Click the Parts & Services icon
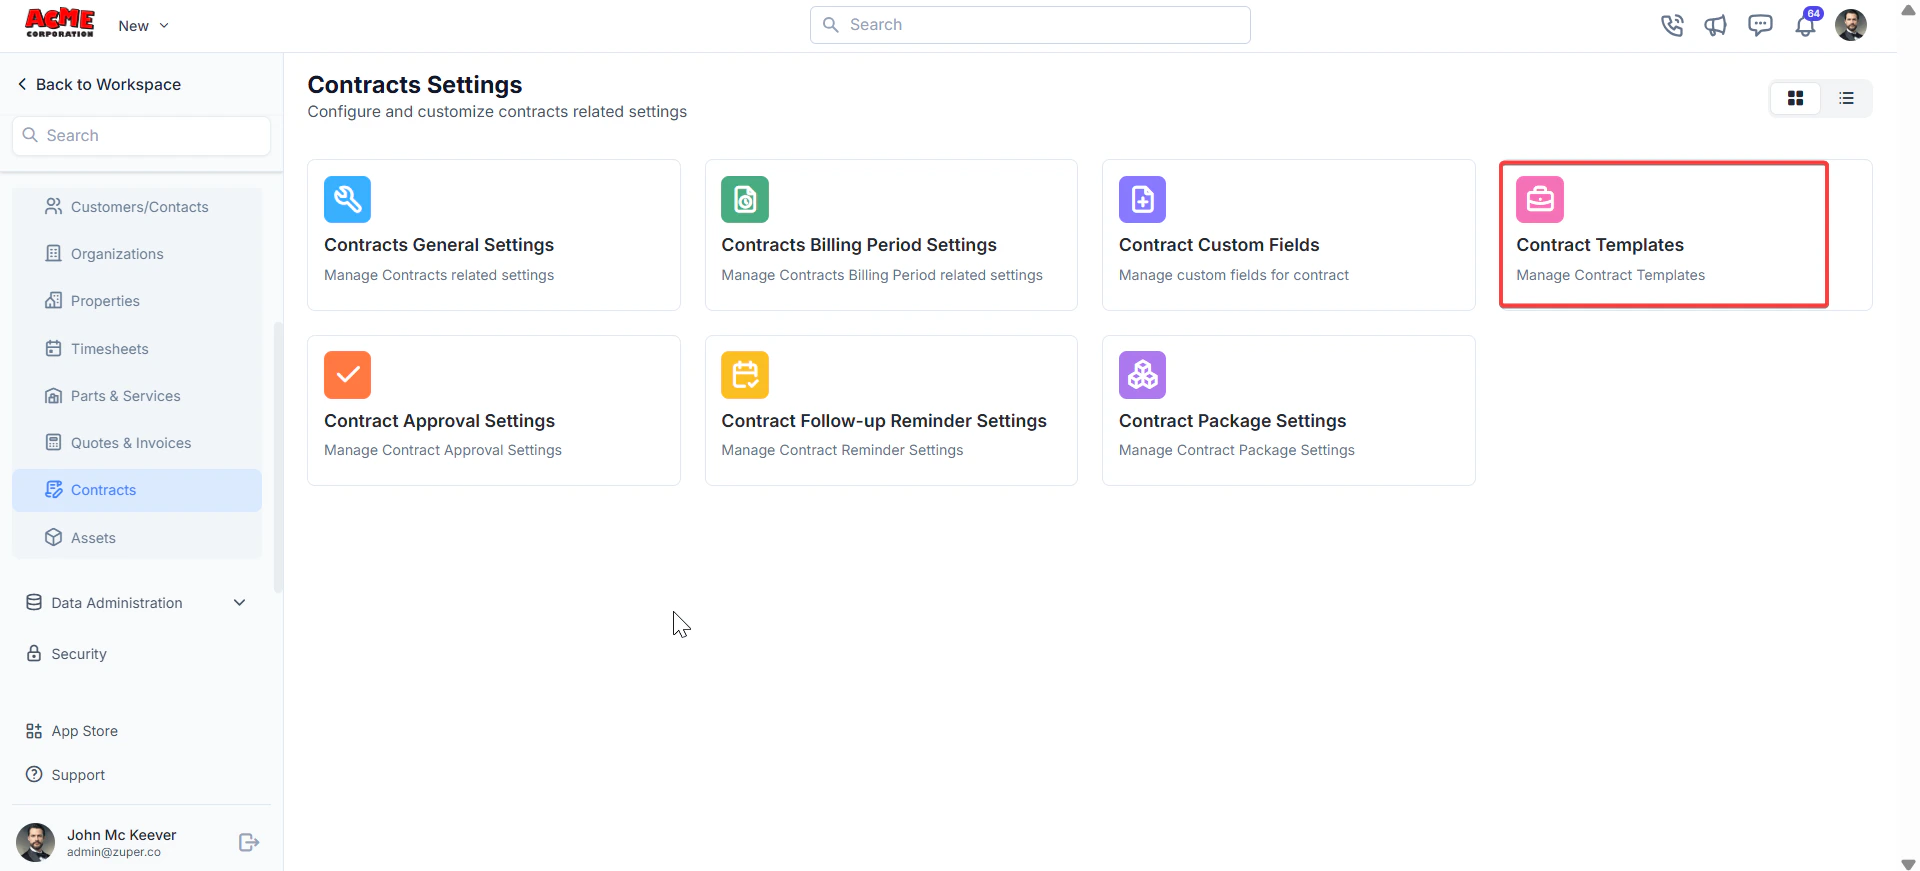The width and height of the screenshot is (1920, 871). [x=54, y=395]
